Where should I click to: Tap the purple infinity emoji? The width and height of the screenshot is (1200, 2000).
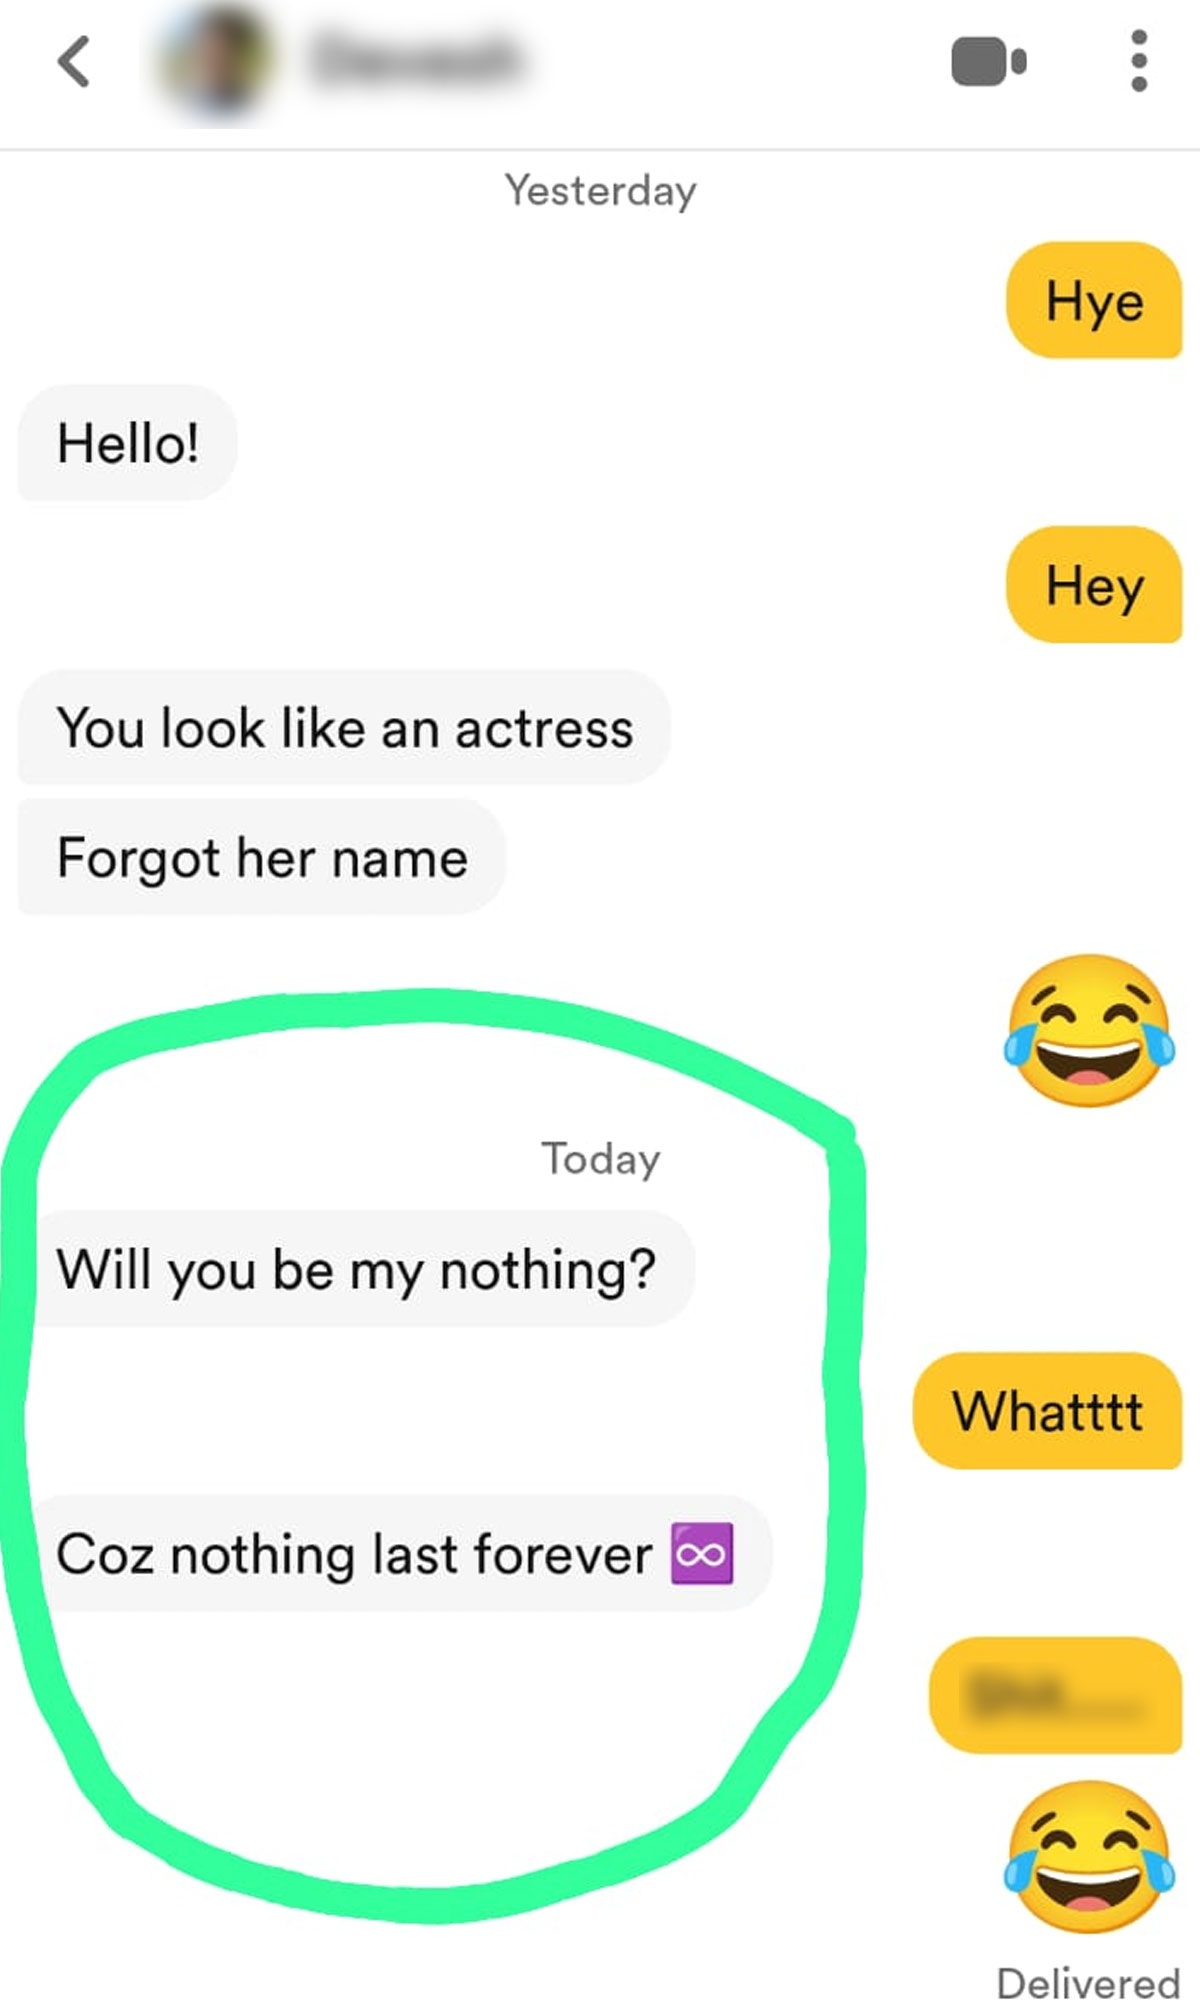pos(702,1554)
